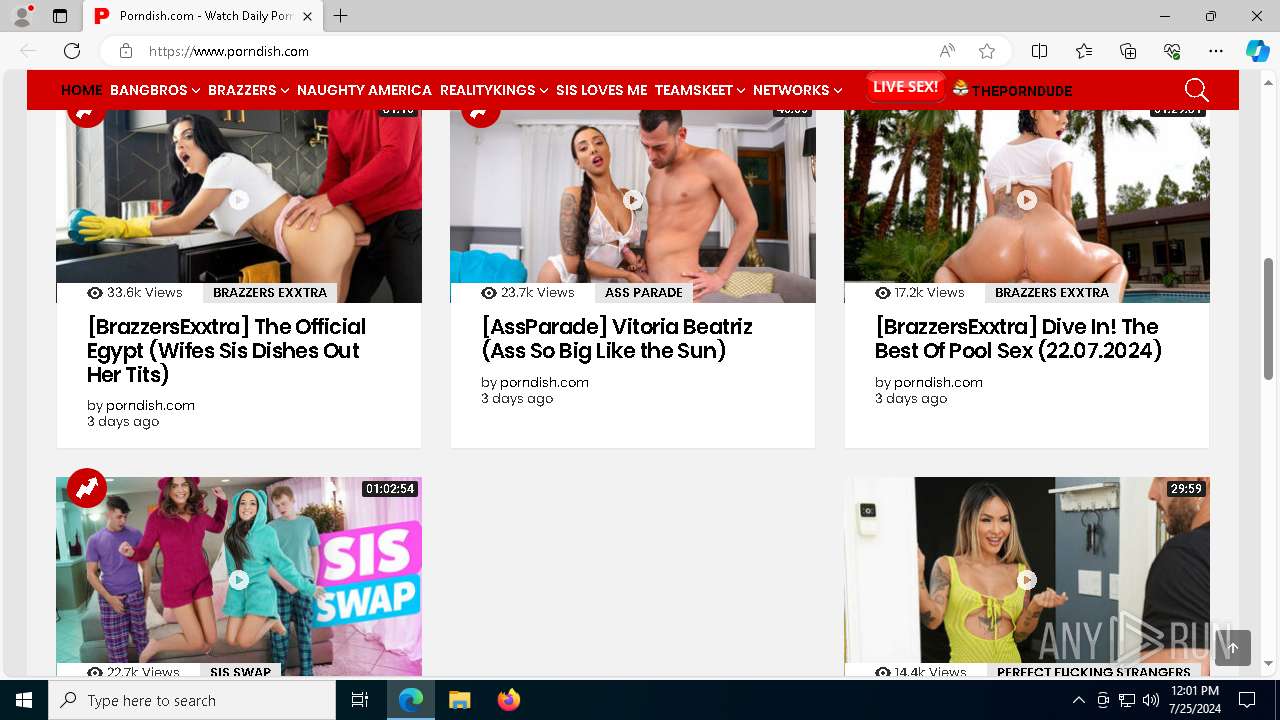Open the volume control in system tray
Screen dimensions: 1280x720
click(1151, 700)
